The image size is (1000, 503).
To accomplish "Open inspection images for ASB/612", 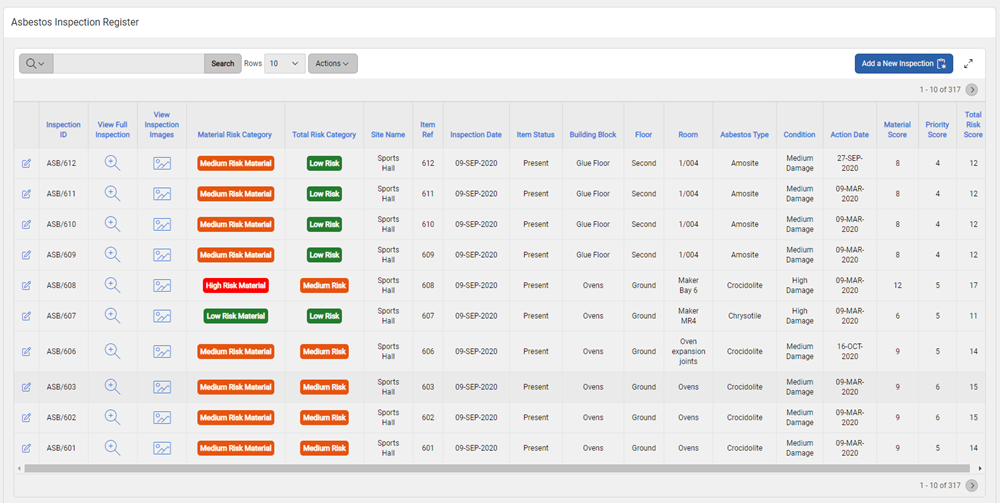I will coord(162,163).
